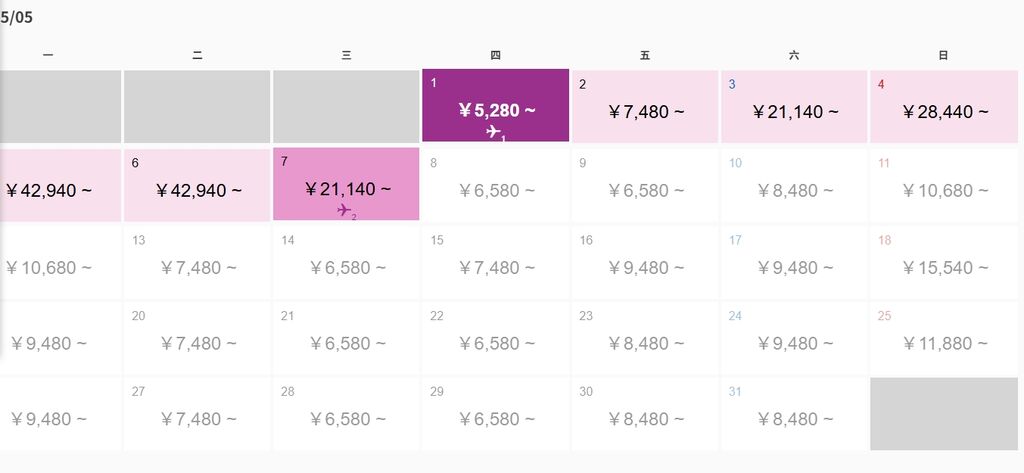Pick May 31 fare ¥8,480
This screenshot has width=1024, height=473.
click(794, 414)
